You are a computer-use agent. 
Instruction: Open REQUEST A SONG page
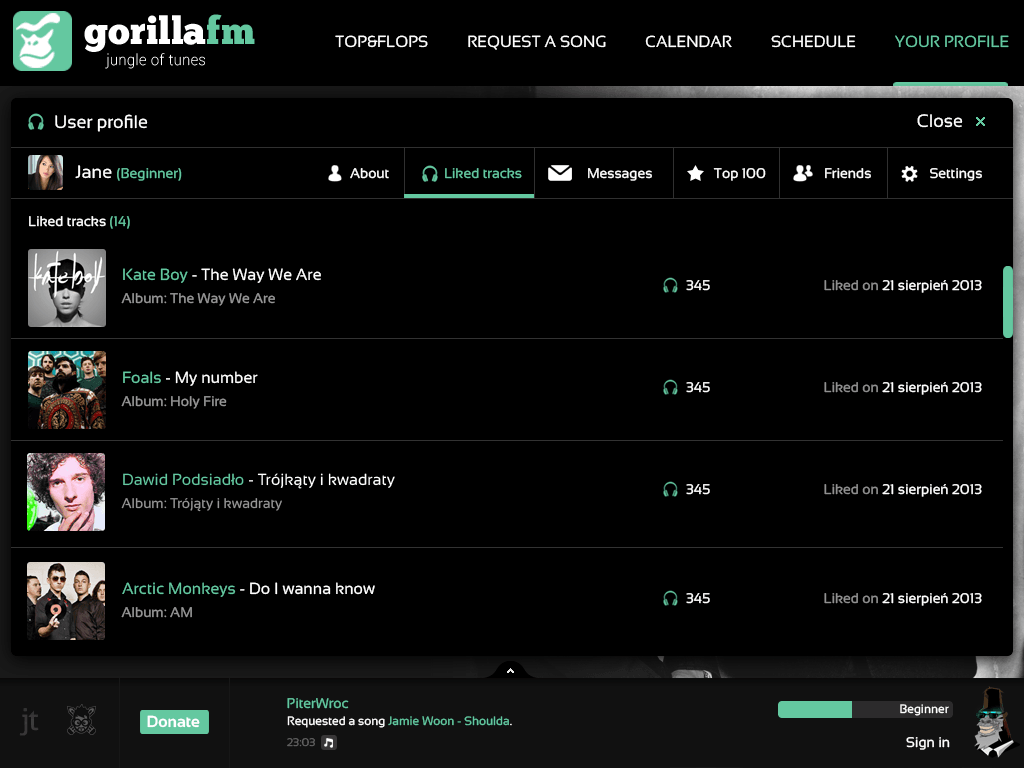536,41
